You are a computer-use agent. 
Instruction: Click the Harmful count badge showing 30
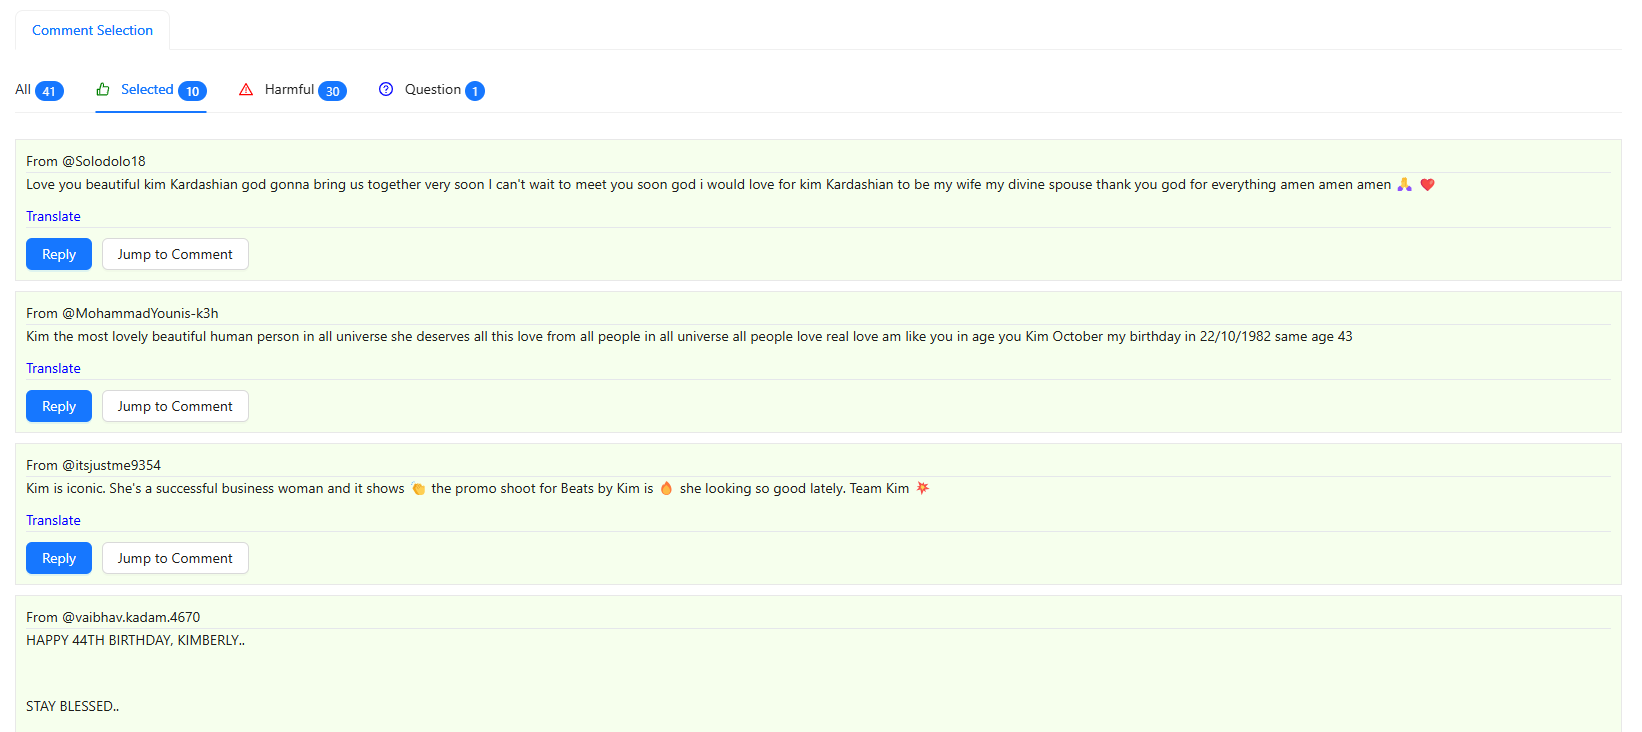pos(334,90)
